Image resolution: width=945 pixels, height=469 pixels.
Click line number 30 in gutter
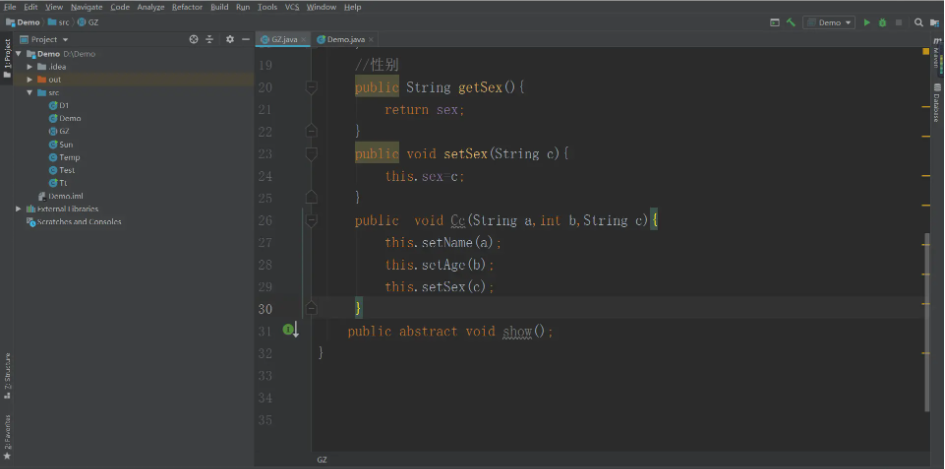(x=265, y=309)
